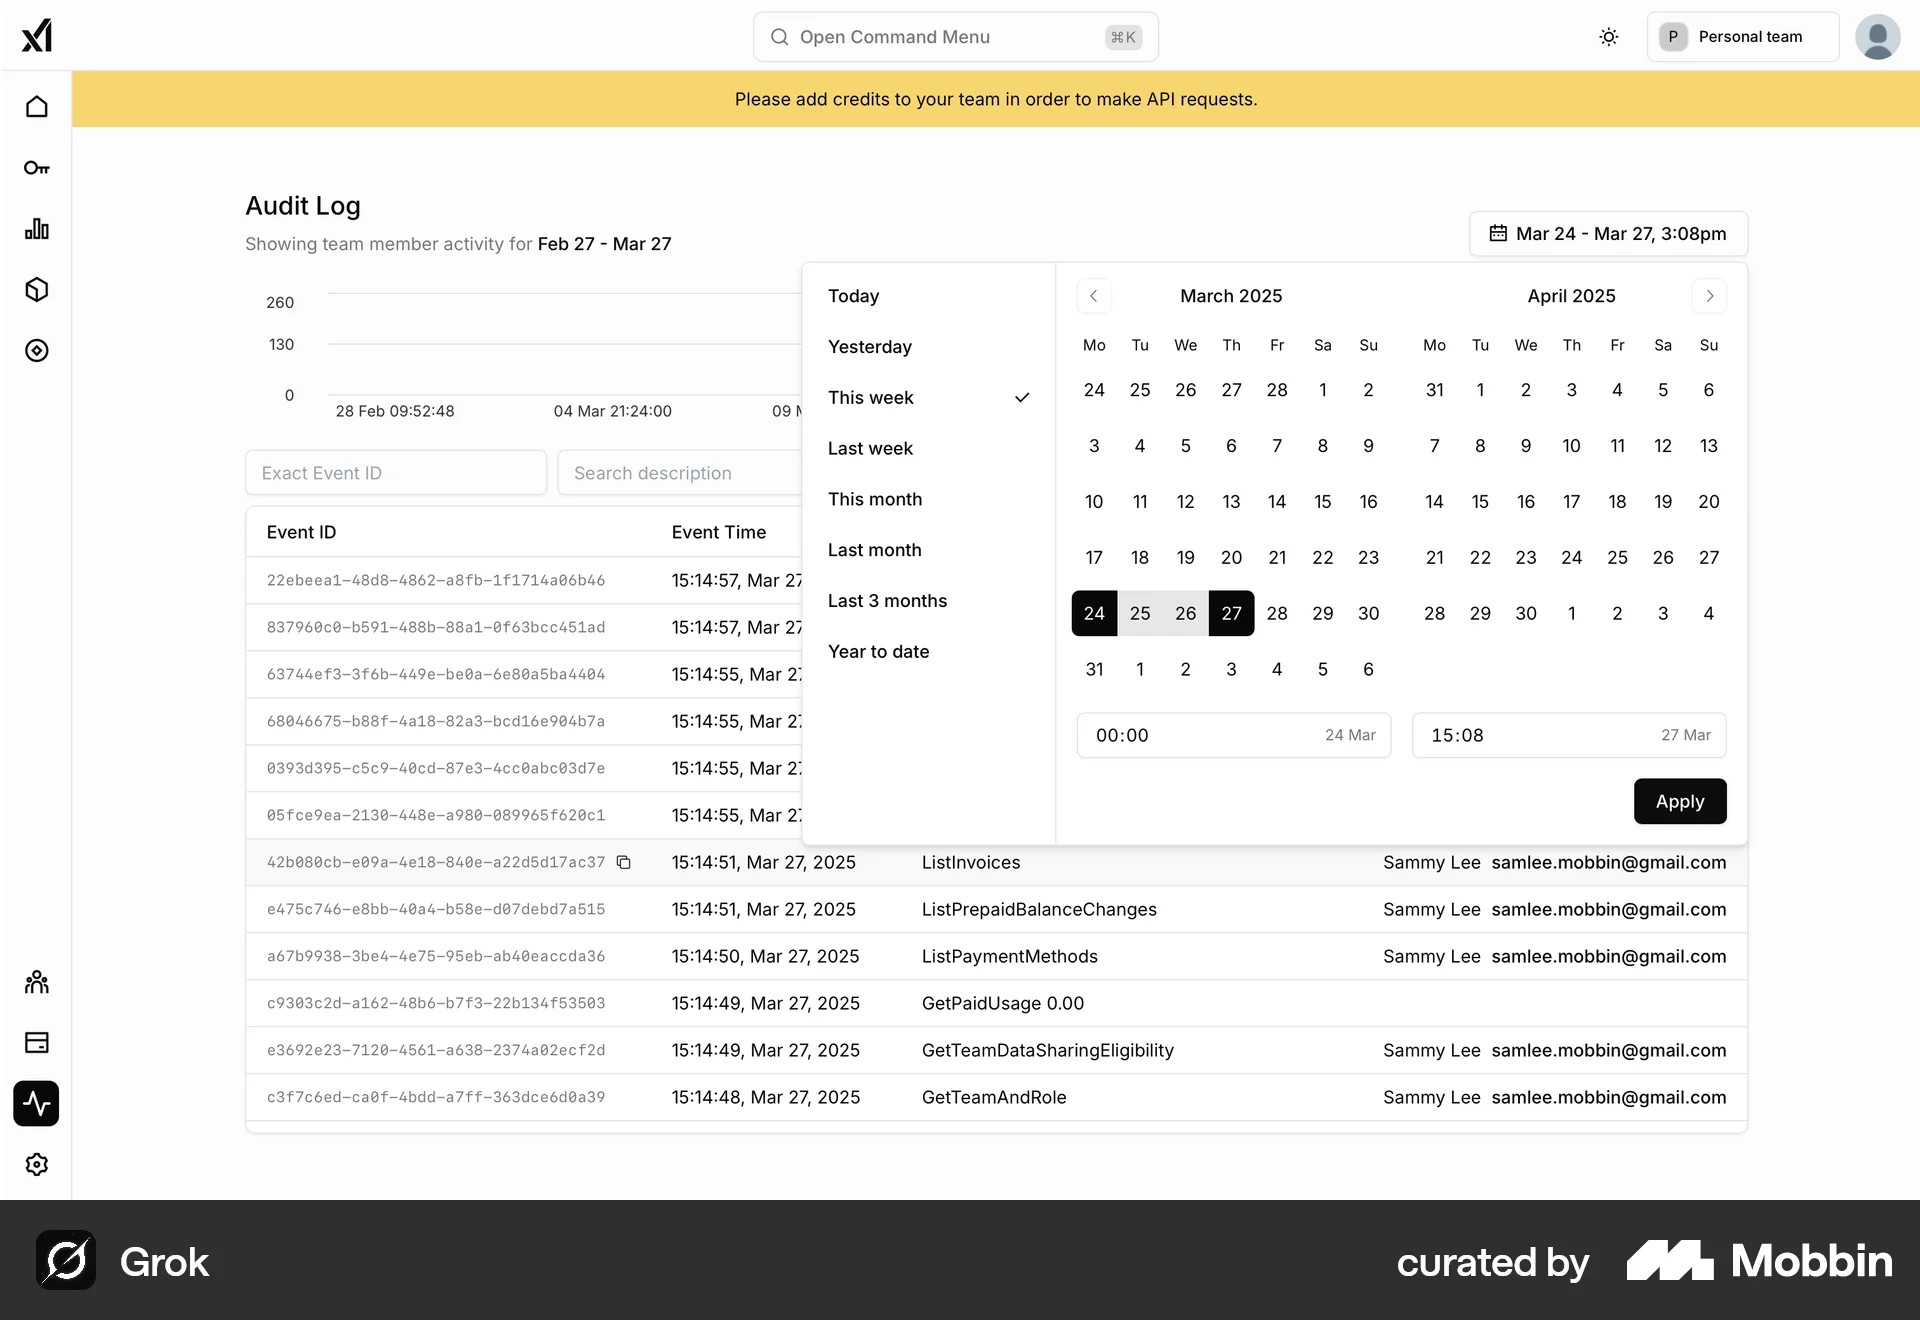Image resolution: width=1920 pixels, height=1320 pixels.
Task: Click inside the Search description field
Action: click(x=680, y=472)
